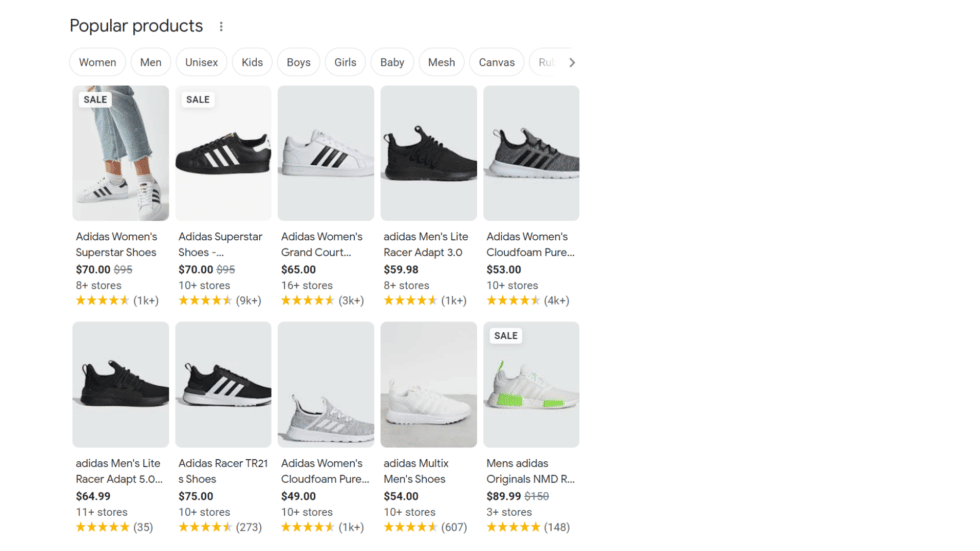Click Adidas Women's Grand Court title
The image size is (980, 551).
(321, 244)
